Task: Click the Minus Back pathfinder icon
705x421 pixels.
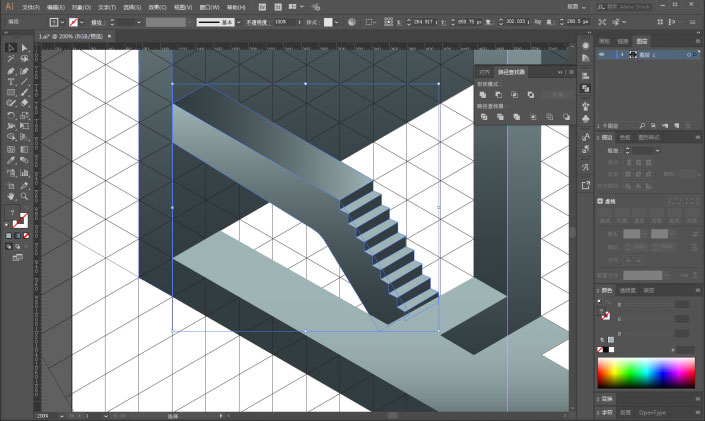Action: [566, 117]
